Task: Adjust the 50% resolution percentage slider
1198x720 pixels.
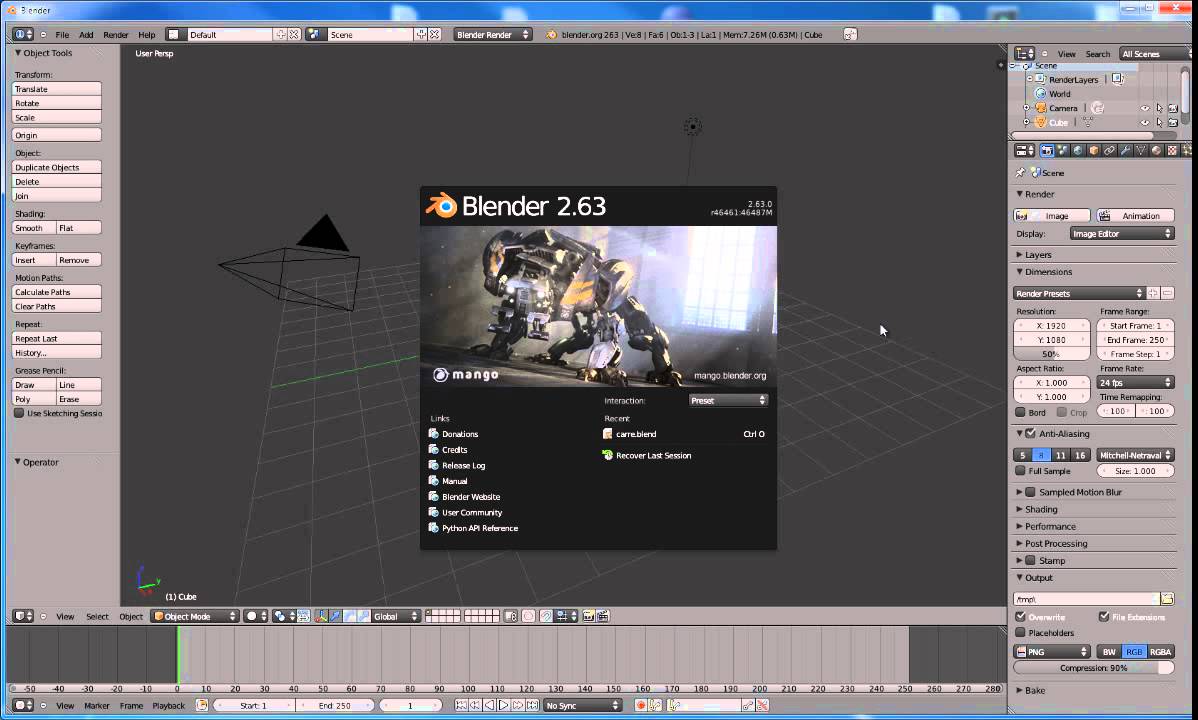Action: click(1051, 354)
